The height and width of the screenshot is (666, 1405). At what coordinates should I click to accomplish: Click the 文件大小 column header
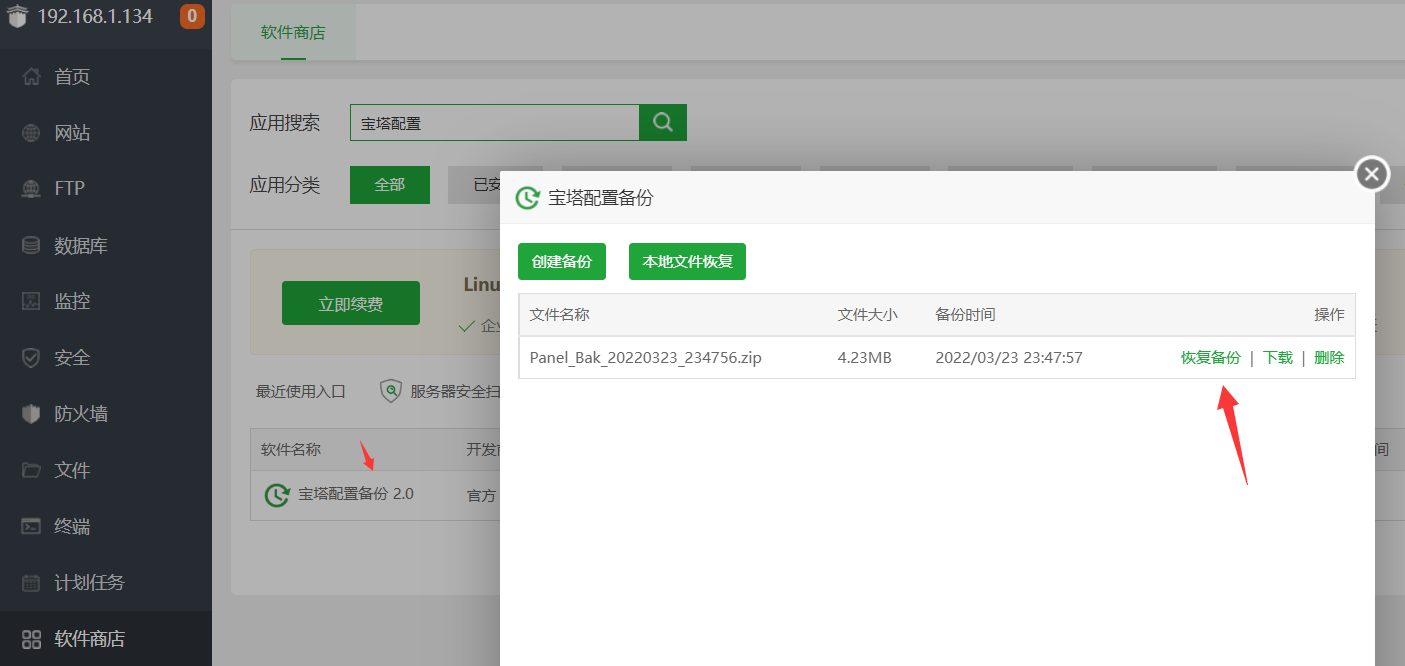(867, 314)
